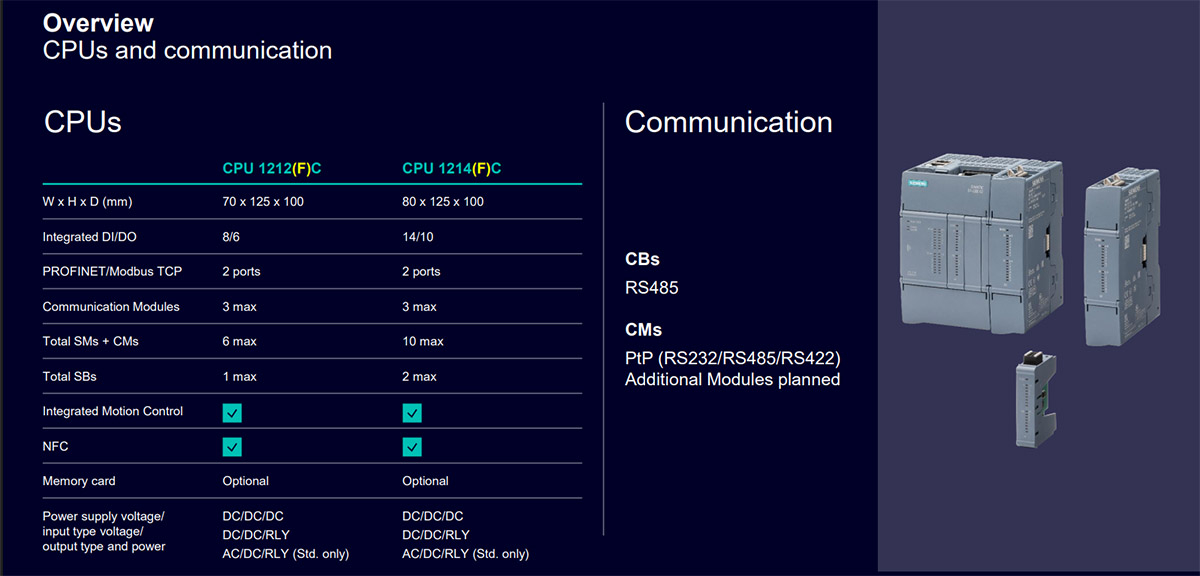
Task: Select the "CPU 1214(F)C" column header
Action: pos(452,169)
